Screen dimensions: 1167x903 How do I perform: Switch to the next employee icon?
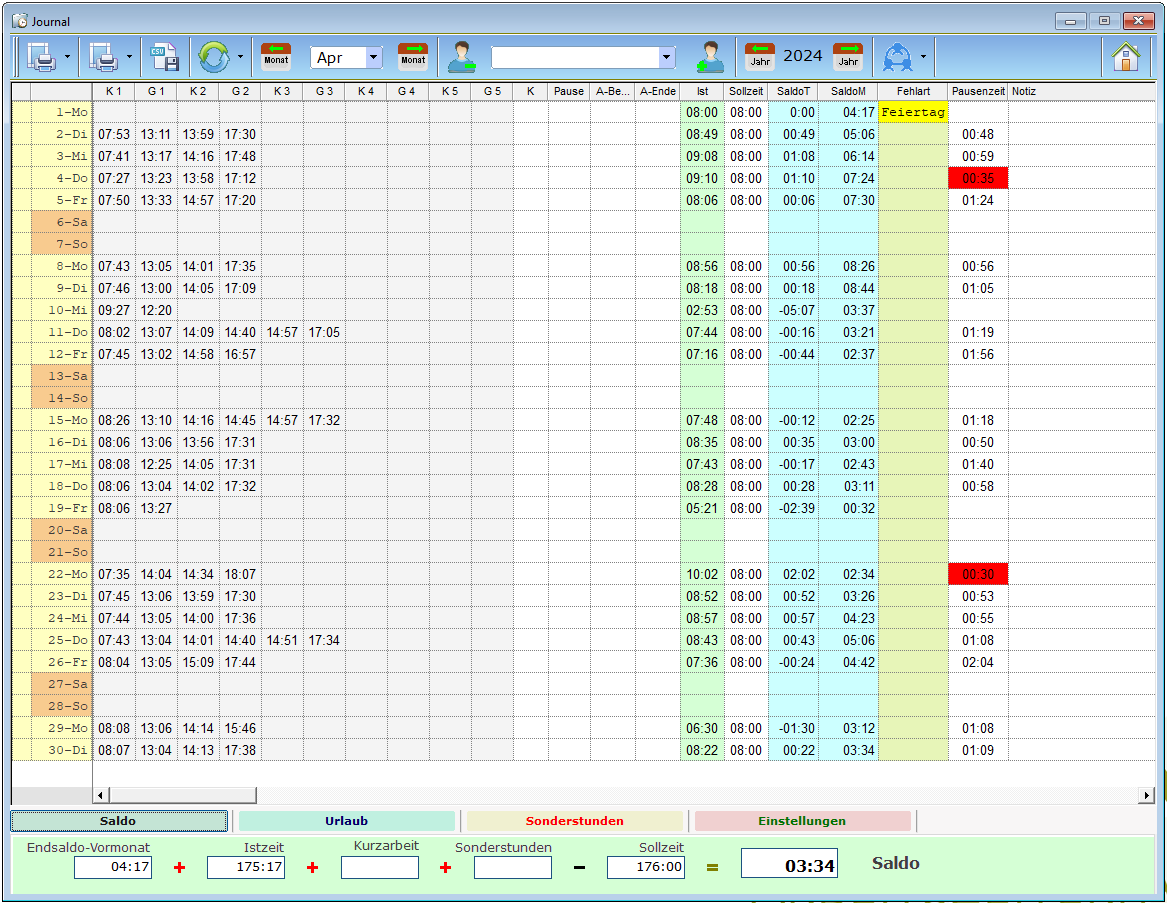pyautogui.click(x=710, y=57)
